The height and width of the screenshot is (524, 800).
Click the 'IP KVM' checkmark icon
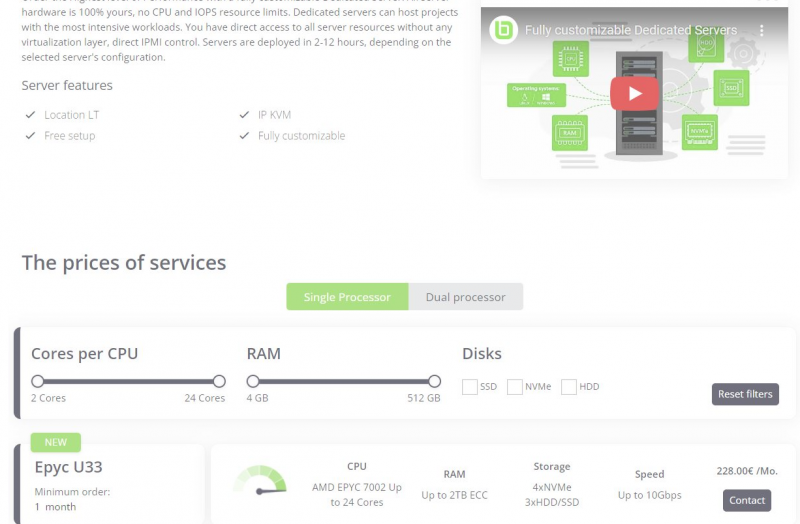244,115
